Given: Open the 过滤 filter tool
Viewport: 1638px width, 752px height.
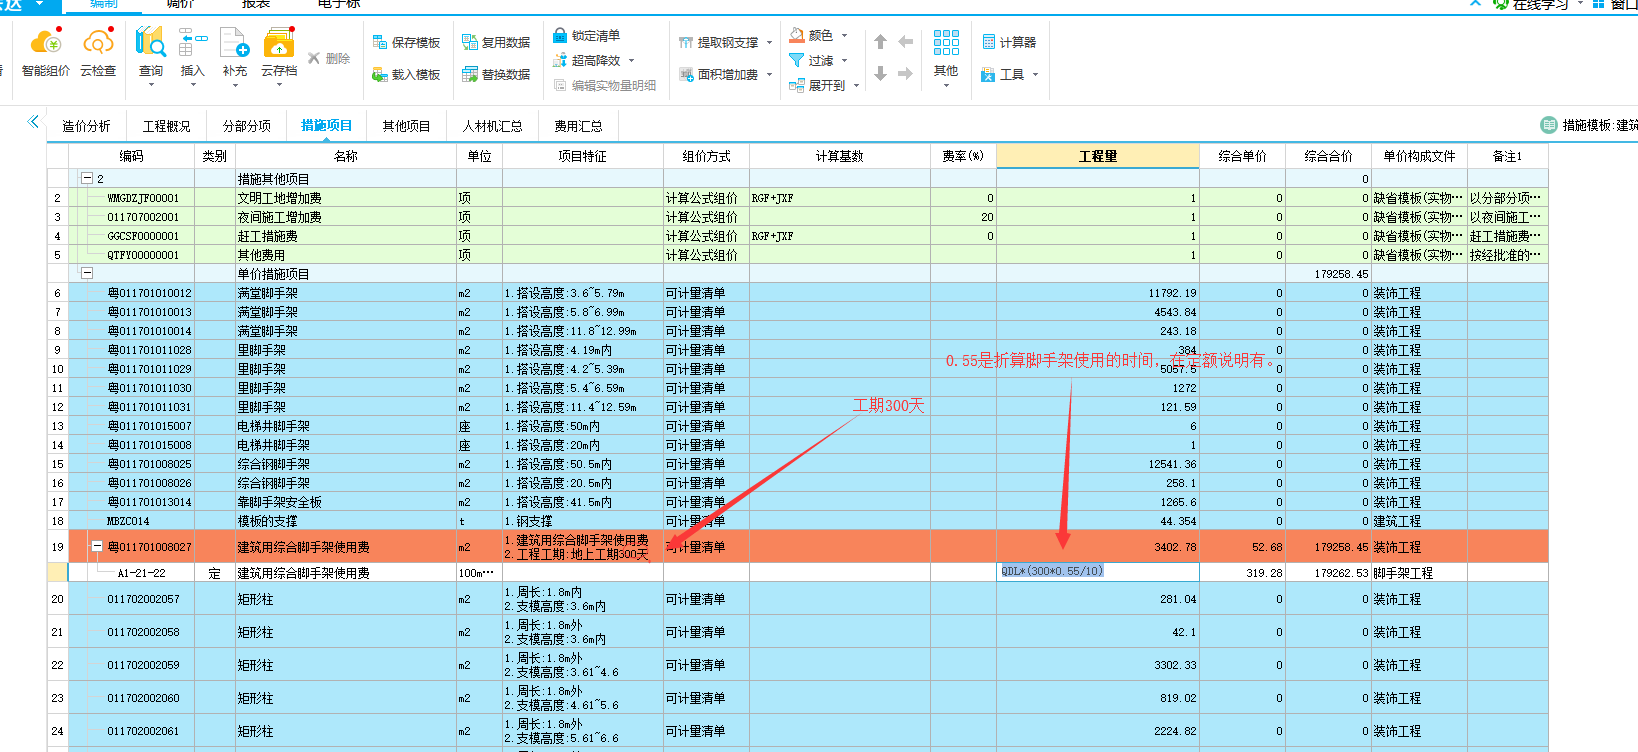Looking at the screenshot, I should coord(811,60).
